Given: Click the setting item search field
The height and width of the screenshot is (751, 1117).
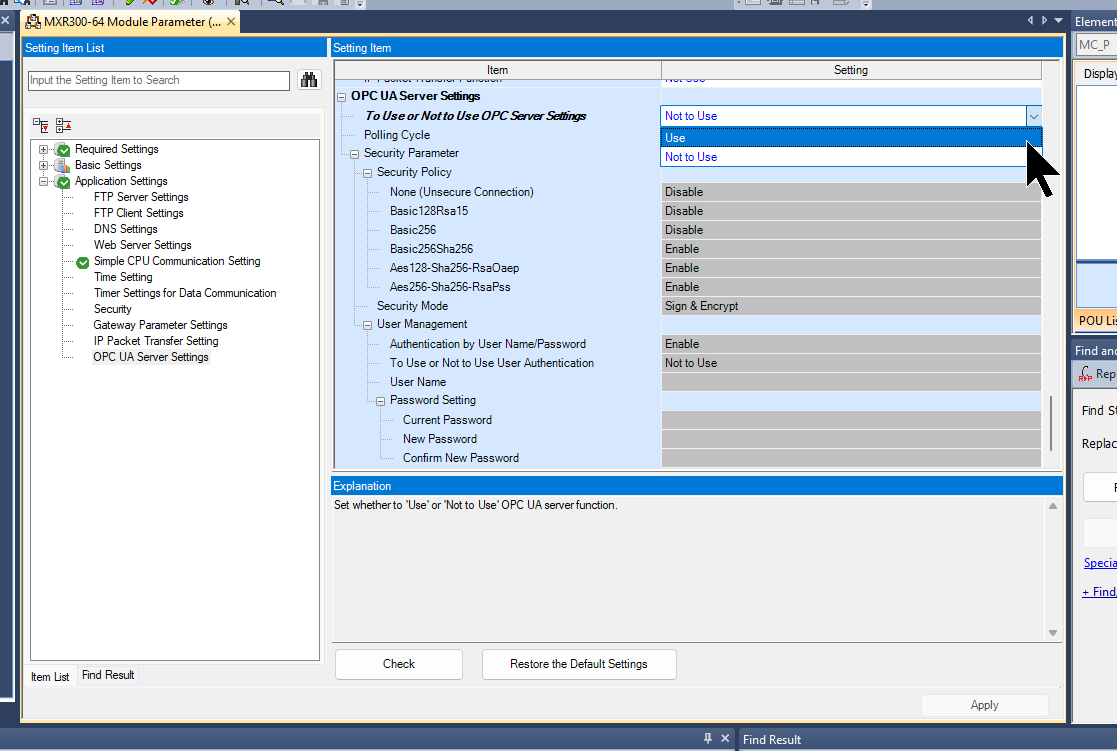Looking at the screenshot, I should pyautogui.click(x=159, y=80).
